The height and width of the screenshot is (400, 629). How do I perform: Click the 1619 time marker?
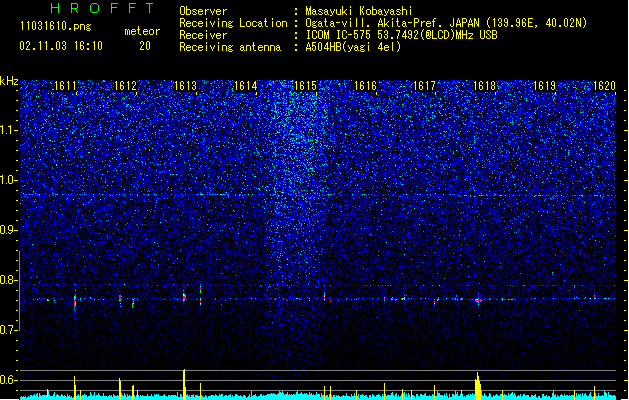pos(544,86)
